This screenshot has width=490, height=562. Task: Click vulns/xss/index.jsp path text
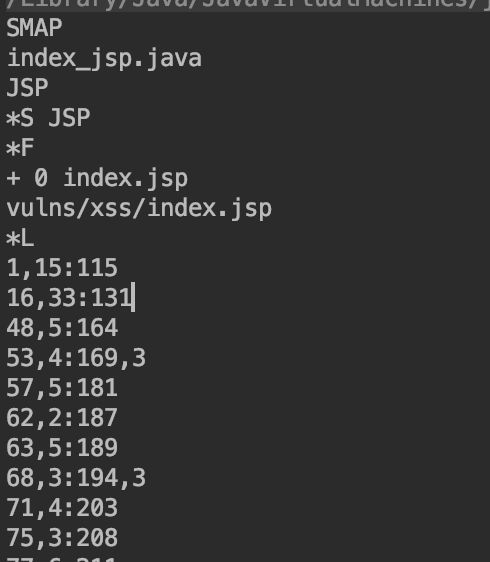coord(139,208)
